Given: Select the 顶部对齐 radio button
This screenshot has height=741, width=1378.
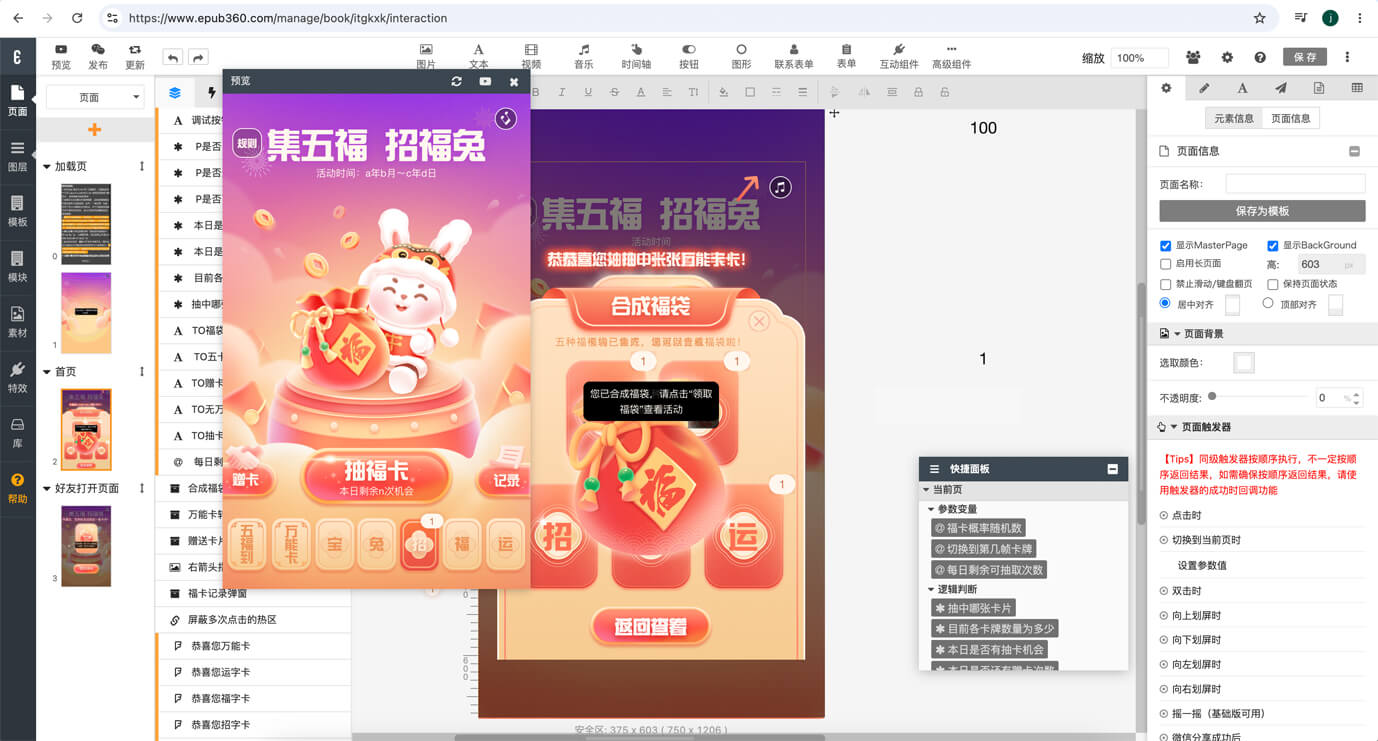Looking at the screenshot, I should point(1268,303).
